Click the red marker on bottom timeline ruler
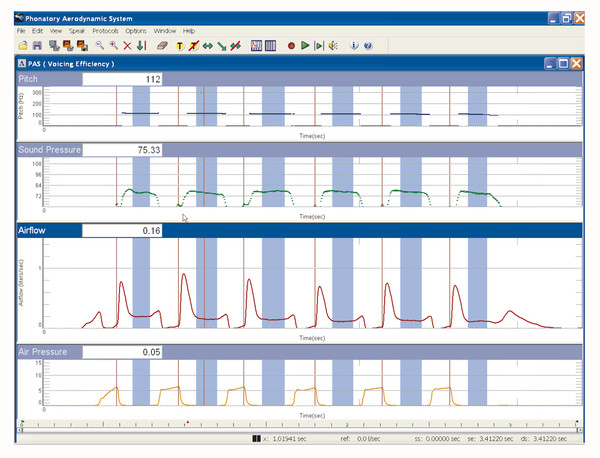Image resolution: width=600 pixels, height=458 pixels. (x=187, y=423)
